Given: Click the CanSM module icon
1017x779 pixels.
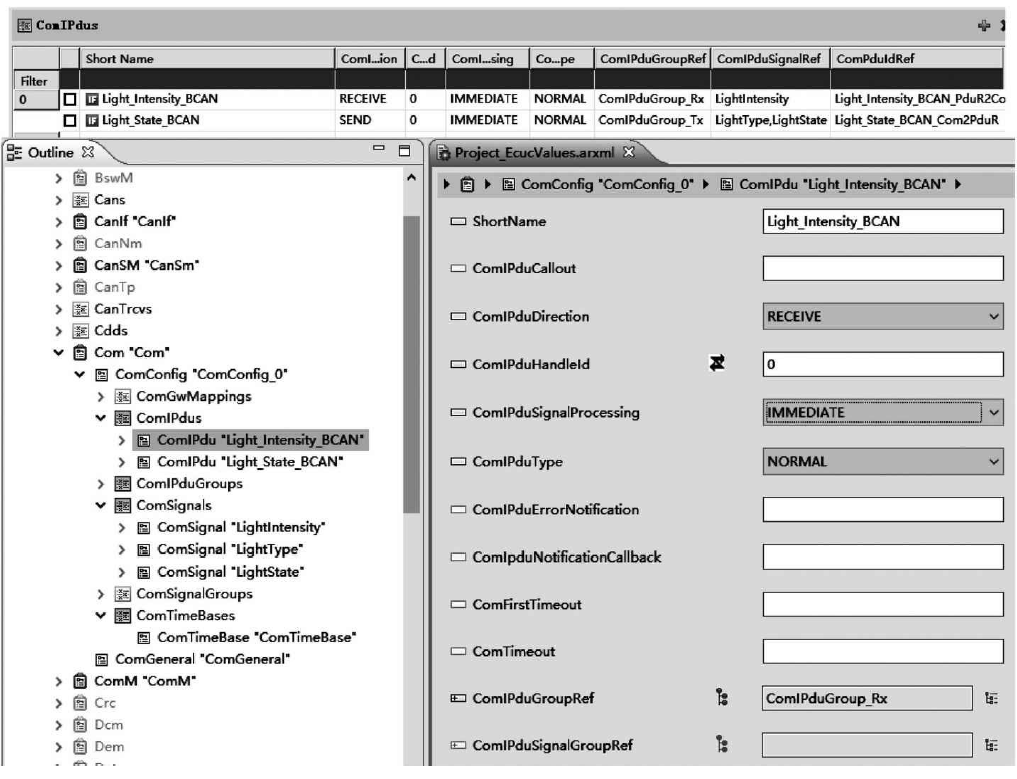Looking at the screenshot, I should [x=80, y=265].
